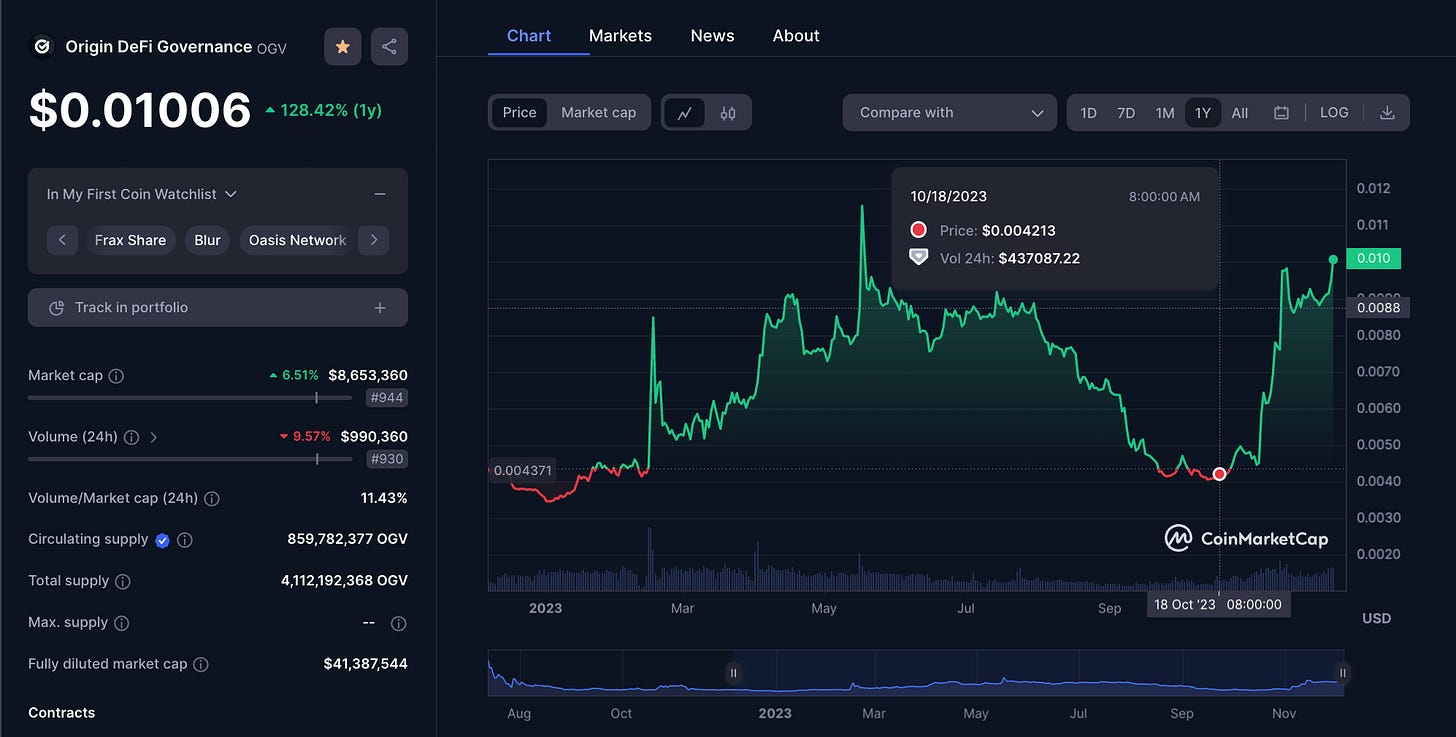Click the verified circulating supply badge
Viewport: 1456px width, 737px height.
coord(162,540)
